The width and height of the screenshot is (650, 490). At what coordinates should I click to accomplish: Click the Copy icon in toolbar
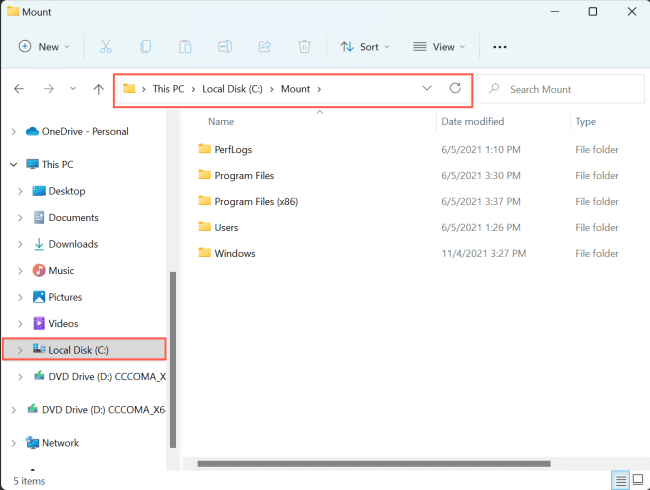click(x=145, y=47)
